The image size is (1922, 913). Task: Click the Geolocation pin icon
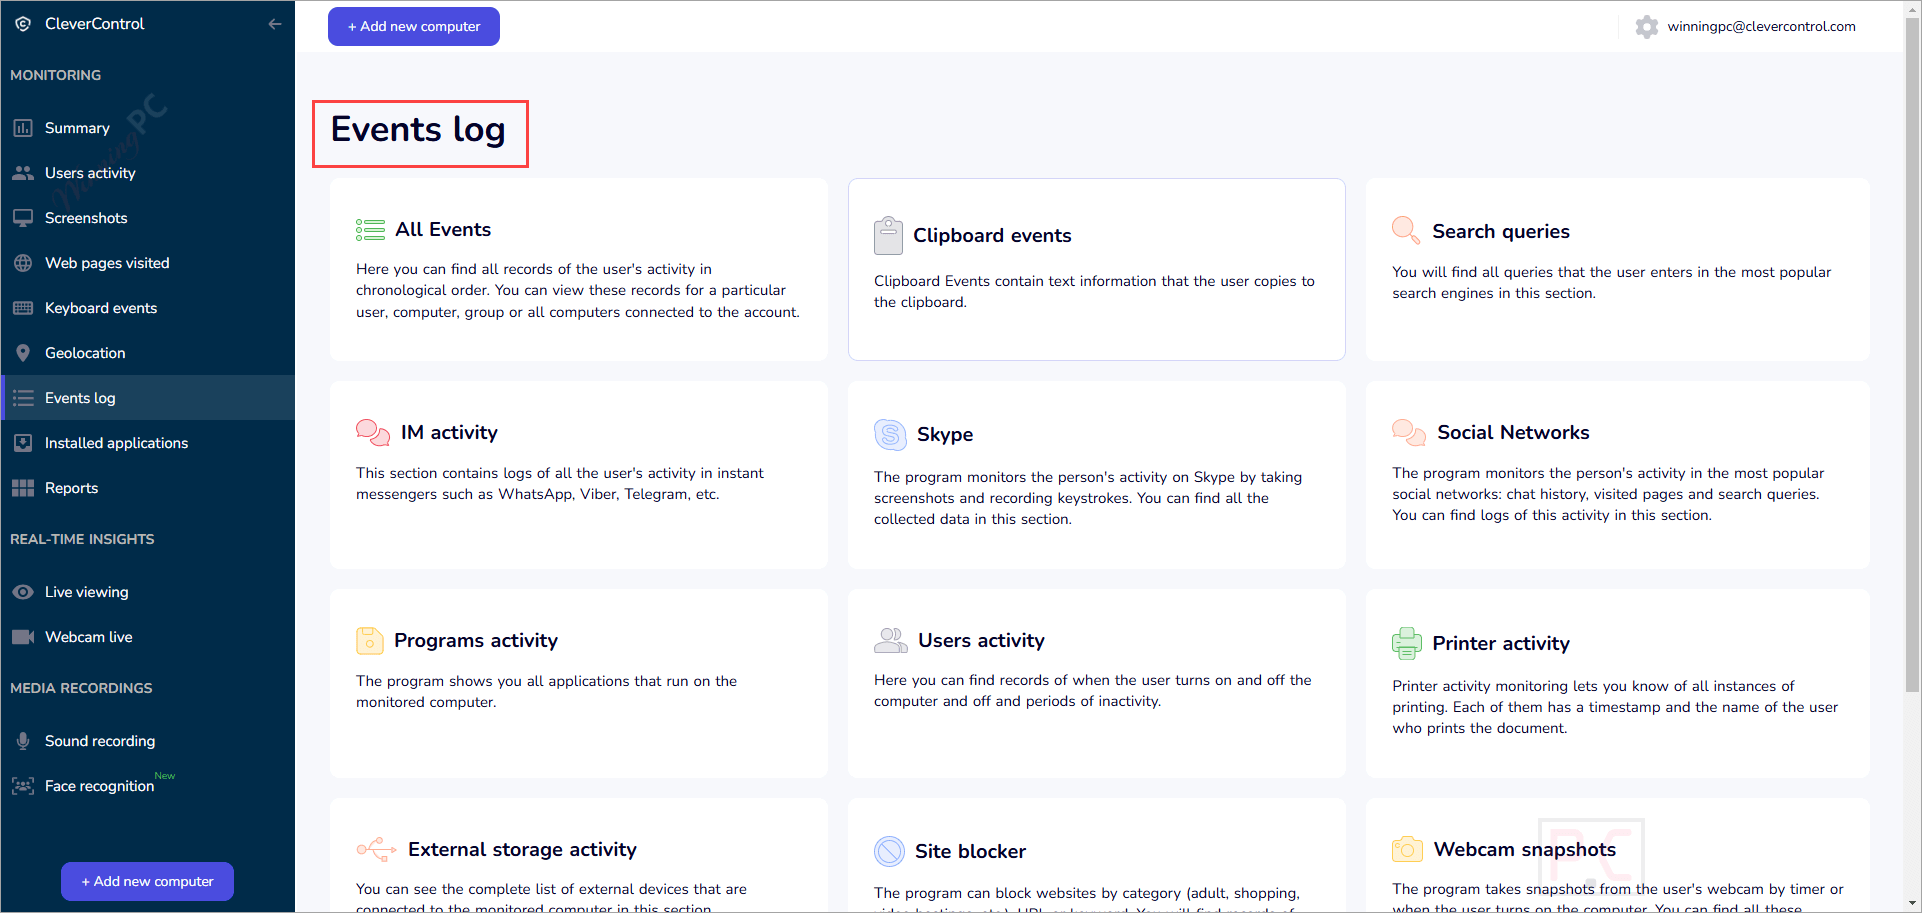pyautogui.click(x=23, y=353)
